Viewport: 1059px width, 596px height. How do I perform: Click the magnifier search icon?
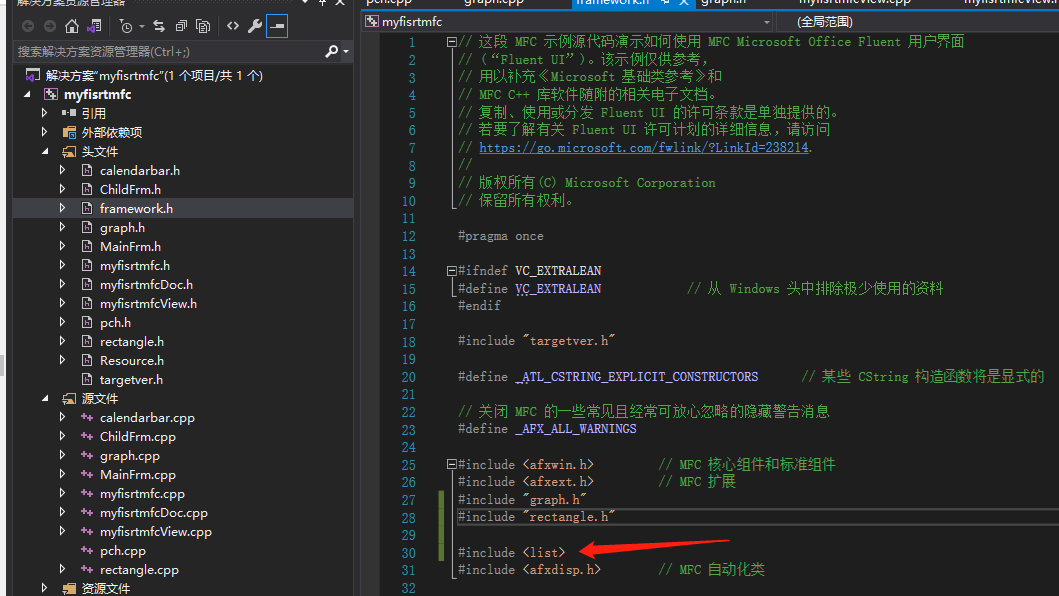pos(331,51)
